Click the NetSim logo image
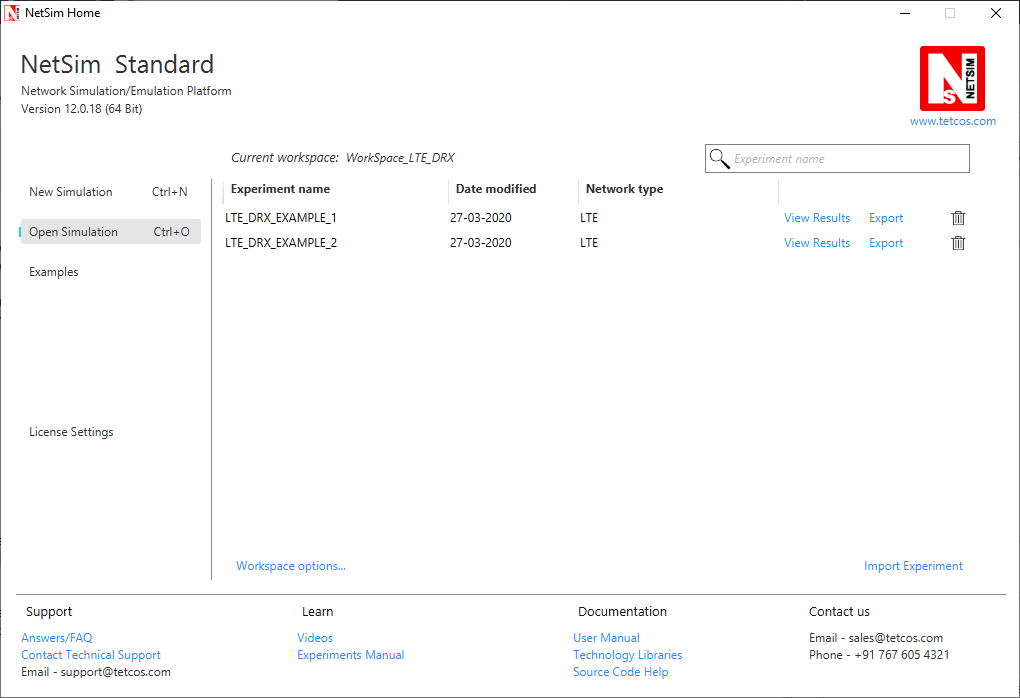The height and width of the screenshot is (698, 1020). coord(952,79)
